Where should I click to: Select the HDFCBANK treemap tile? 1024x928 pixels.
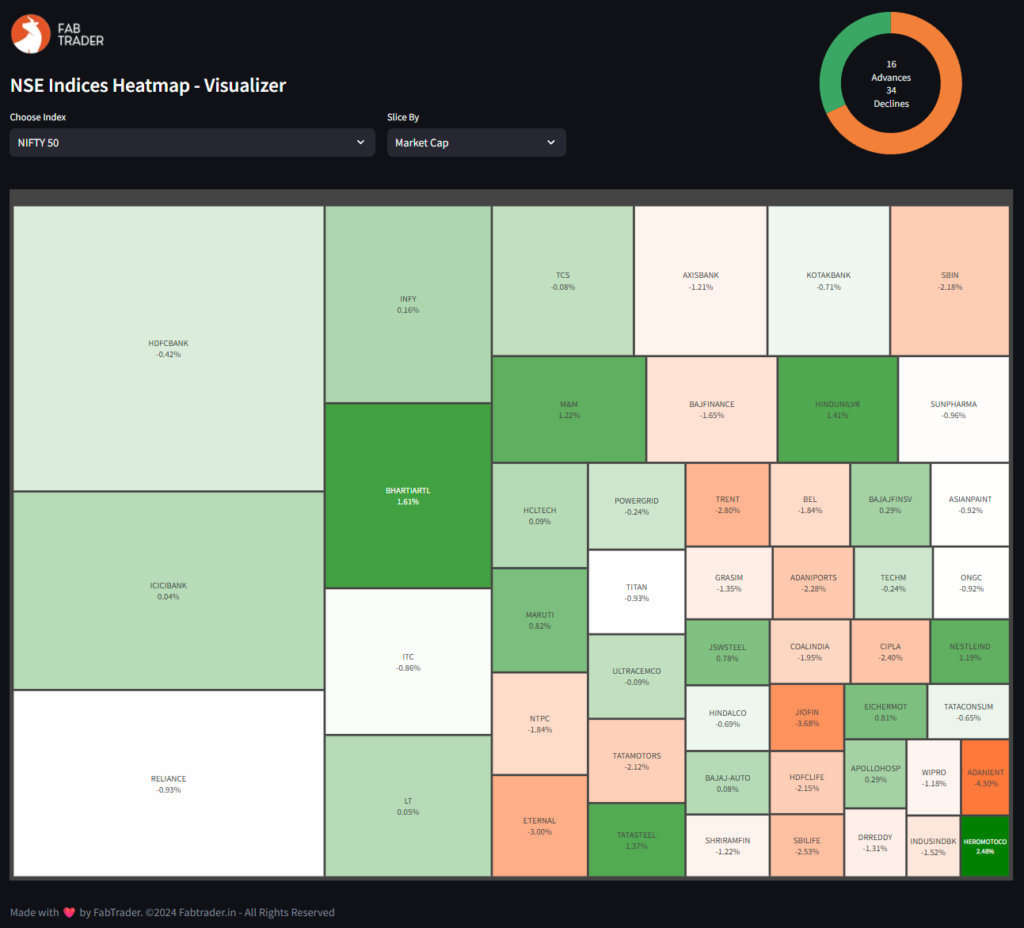[x=168, y=349]
